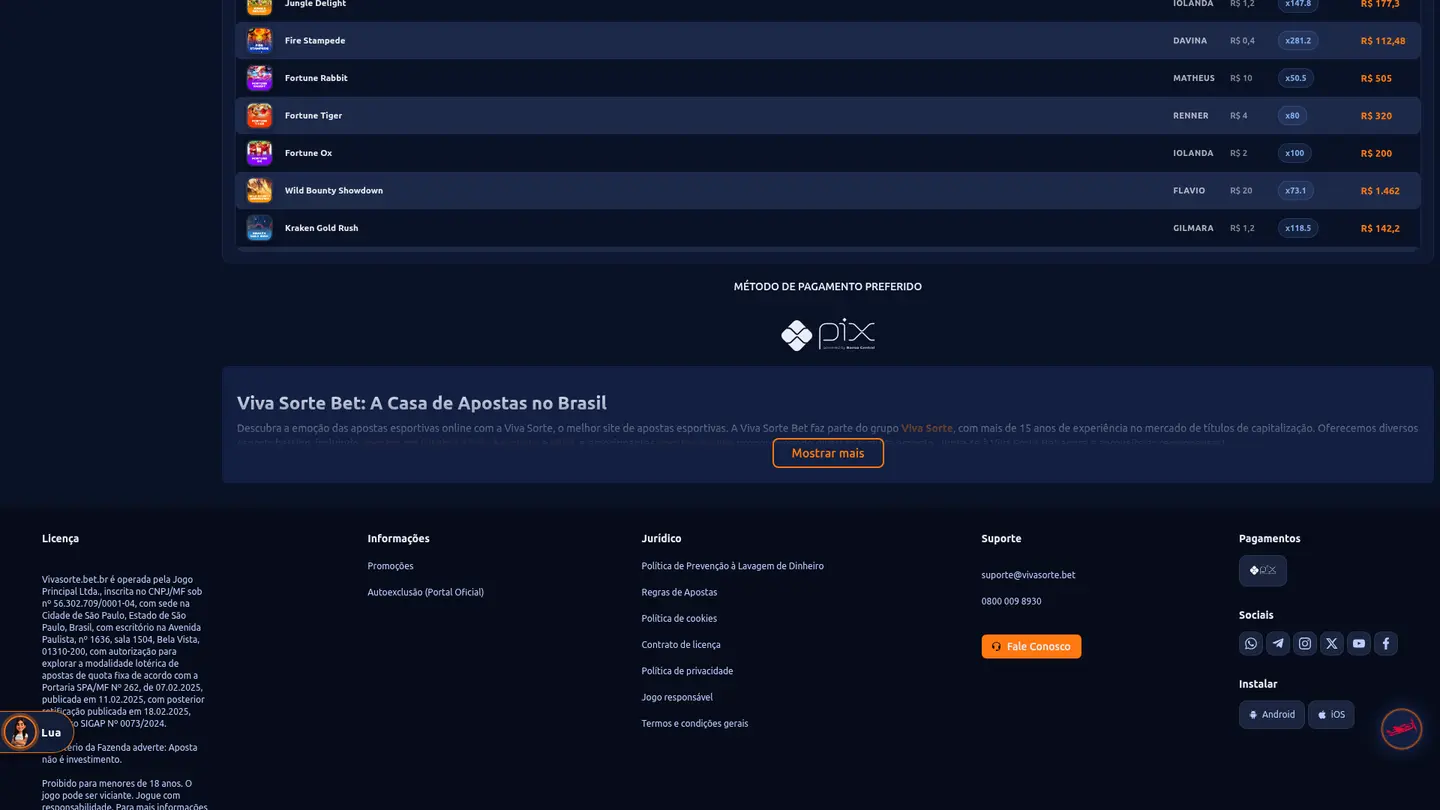Click the x118.5 multiplier badge
Image resolution: width=1440 pixels, height=810 pixels.
(1298, 228)
